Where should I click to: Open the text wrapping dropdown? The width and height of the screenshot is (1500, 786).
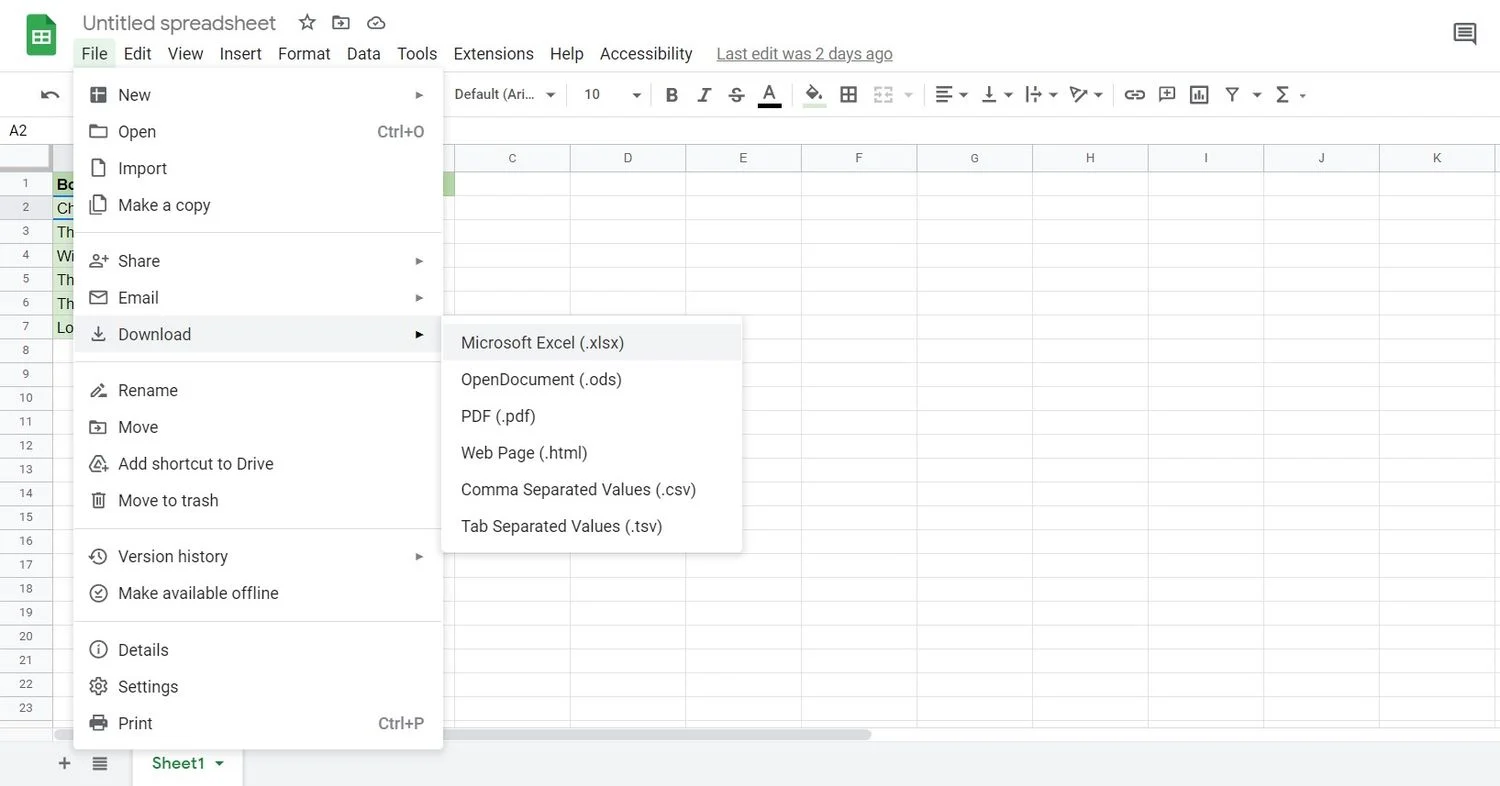coord(1042,95)
